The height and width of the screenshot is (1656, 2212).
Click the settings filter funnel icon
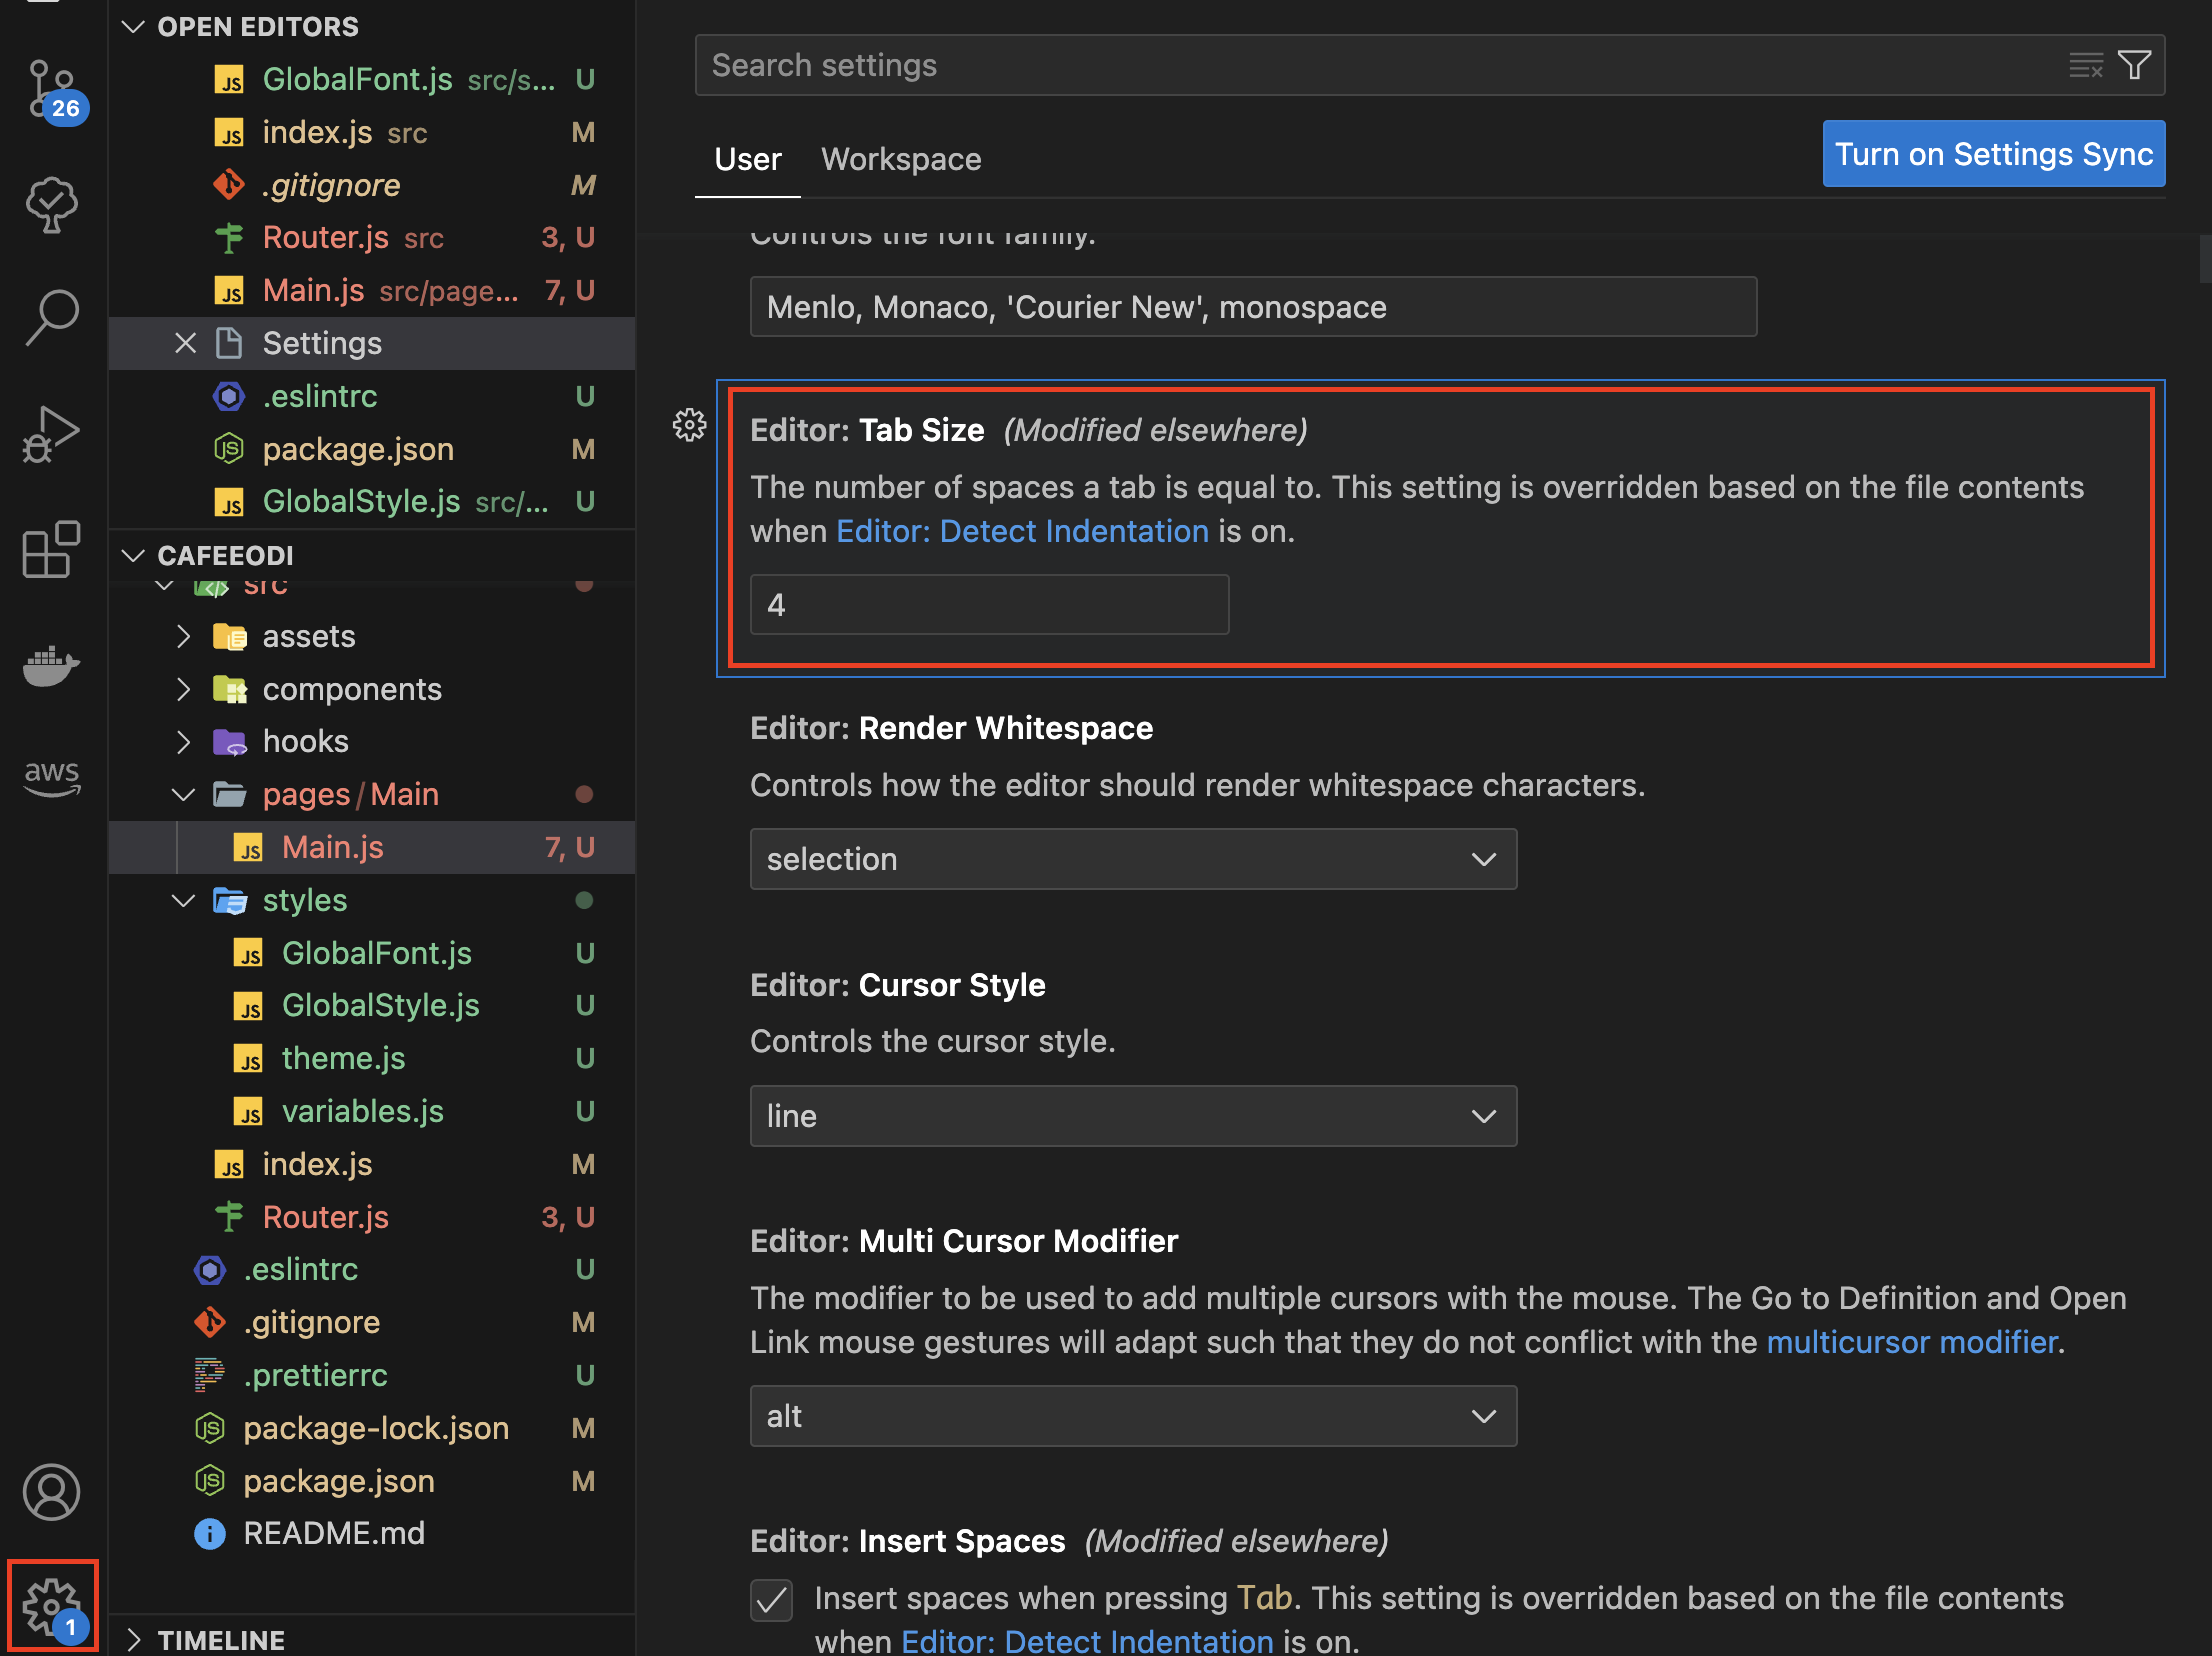pyautogui.click(x=2134, y=66)
